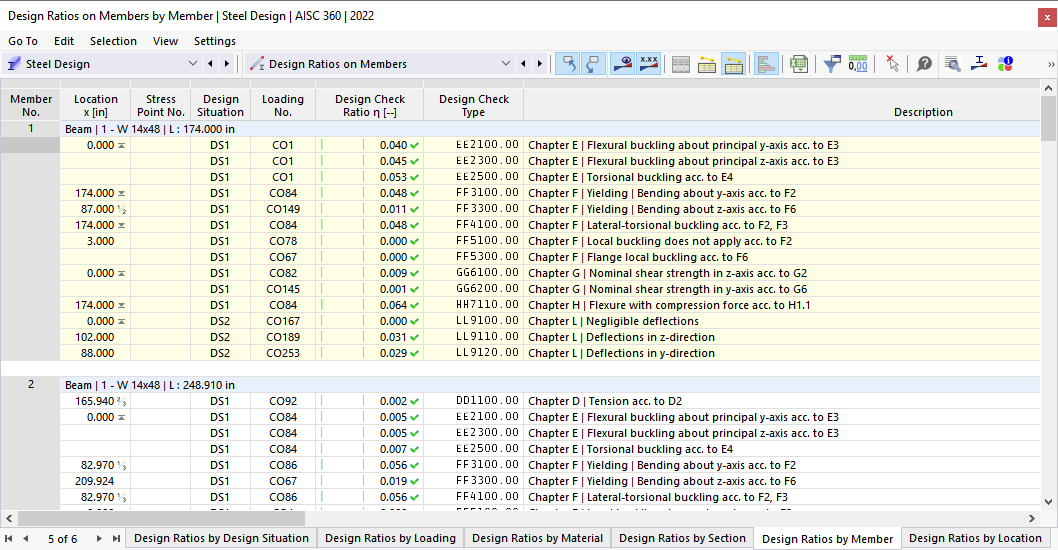Click the second selection sync arrow icon
This screenshot has height=550, width=1058.
point(594,64)
